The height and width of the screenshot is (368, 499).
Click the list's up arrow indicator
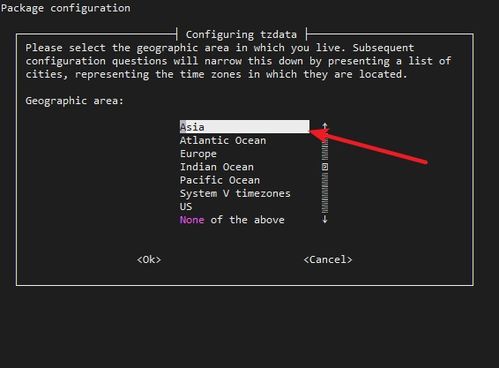325,126
